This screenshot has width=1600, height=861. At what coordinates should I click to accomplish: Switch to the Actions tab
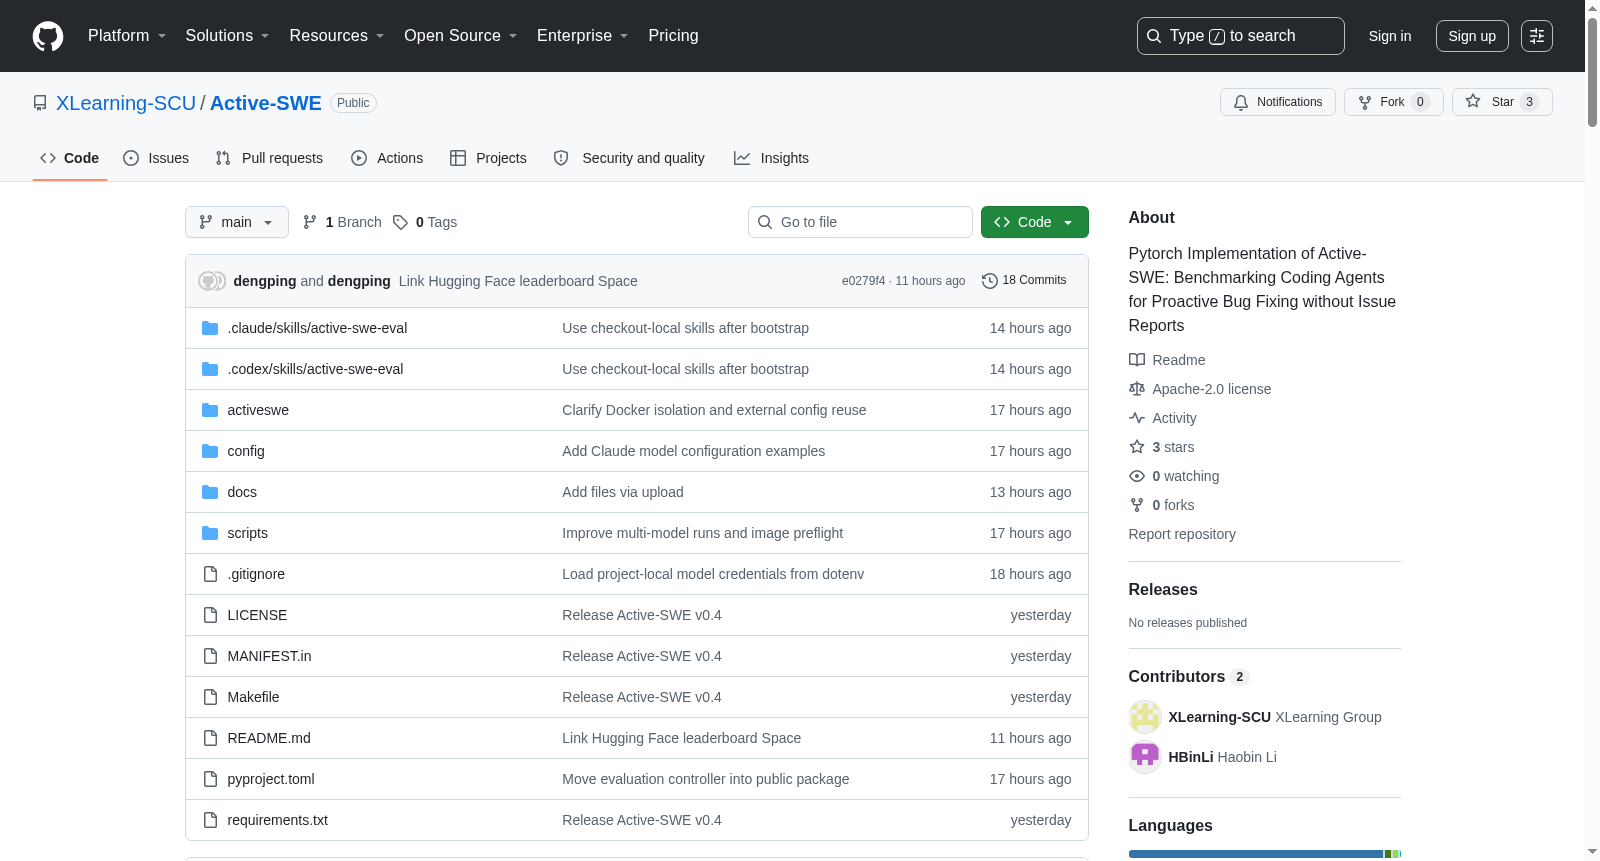387,158
